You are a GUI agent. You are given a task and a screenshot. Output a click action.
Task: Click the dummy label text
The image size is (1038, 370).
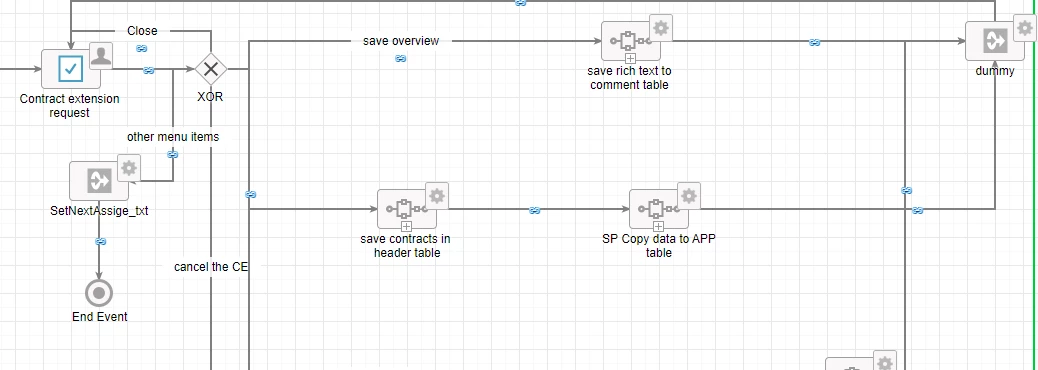[x=995, y=71]
